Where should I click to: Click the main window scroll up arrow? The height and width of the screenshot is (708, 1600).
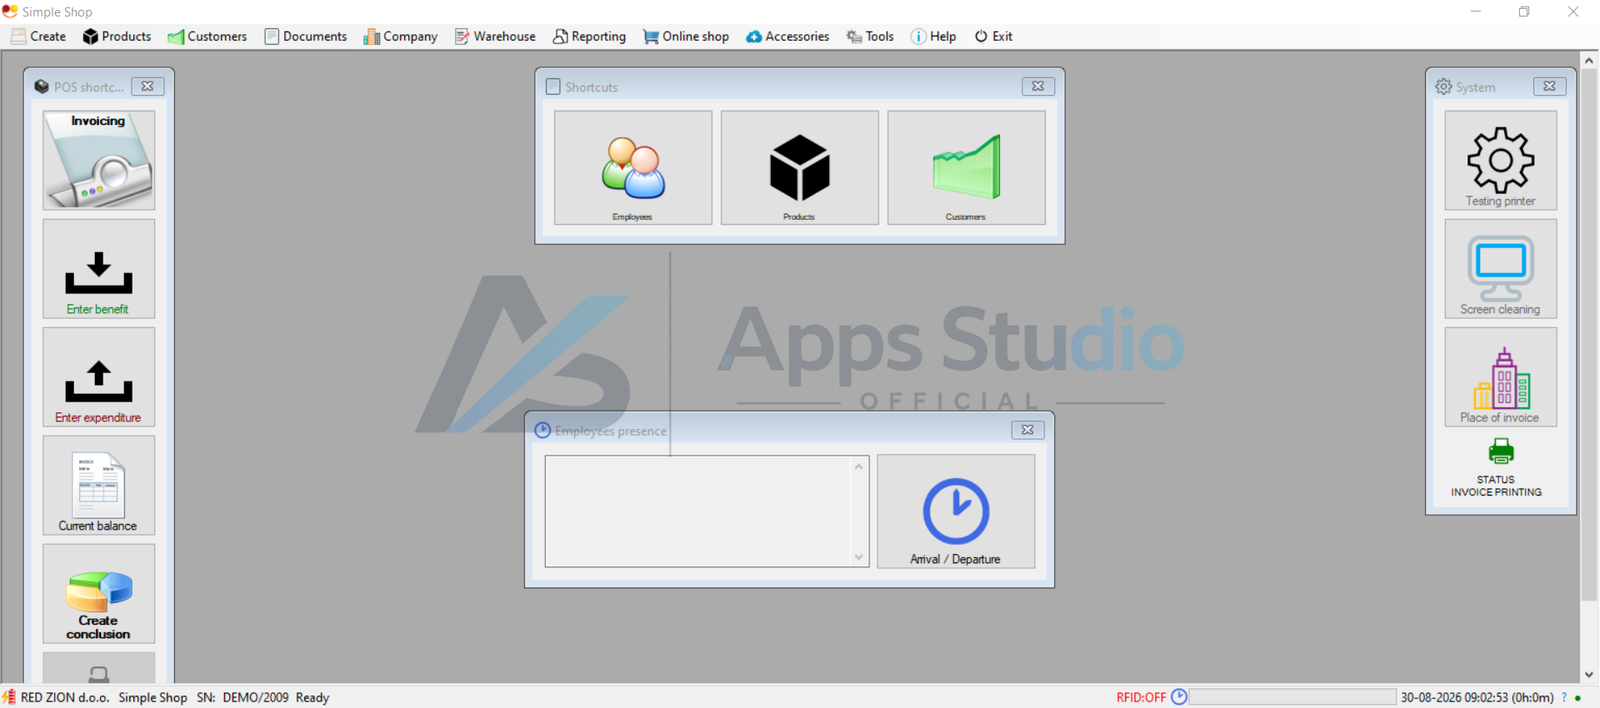[x=1589, y=61]
